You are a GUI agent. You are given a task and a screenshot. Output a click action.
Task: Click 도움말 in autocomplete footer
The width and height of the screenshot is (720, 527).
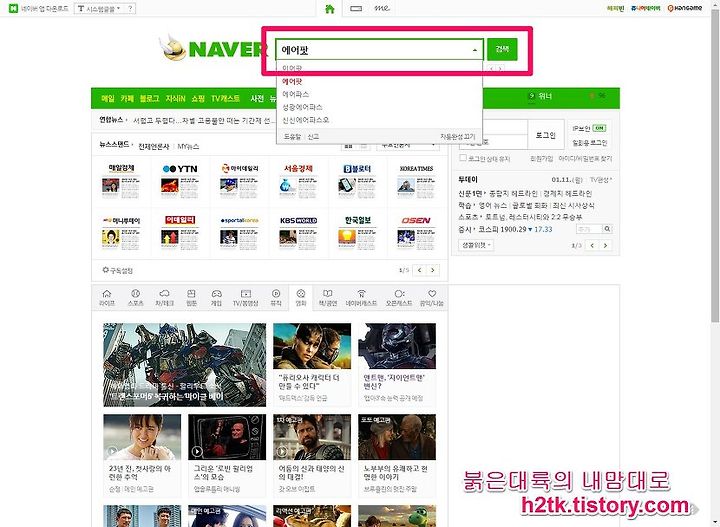click(292, 136)
